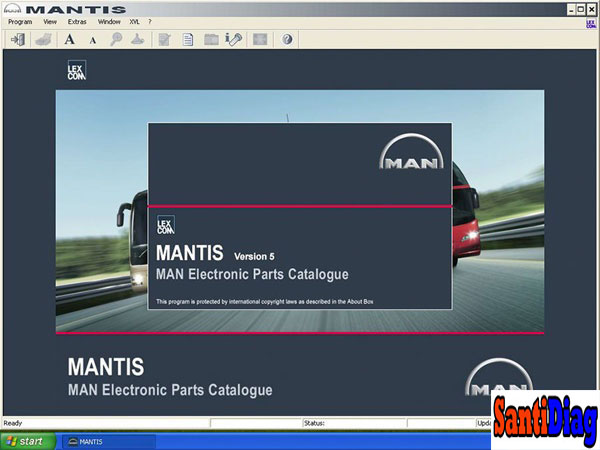Open the Program menu
The height and width of the screenshot is (450, 600).
20,22
